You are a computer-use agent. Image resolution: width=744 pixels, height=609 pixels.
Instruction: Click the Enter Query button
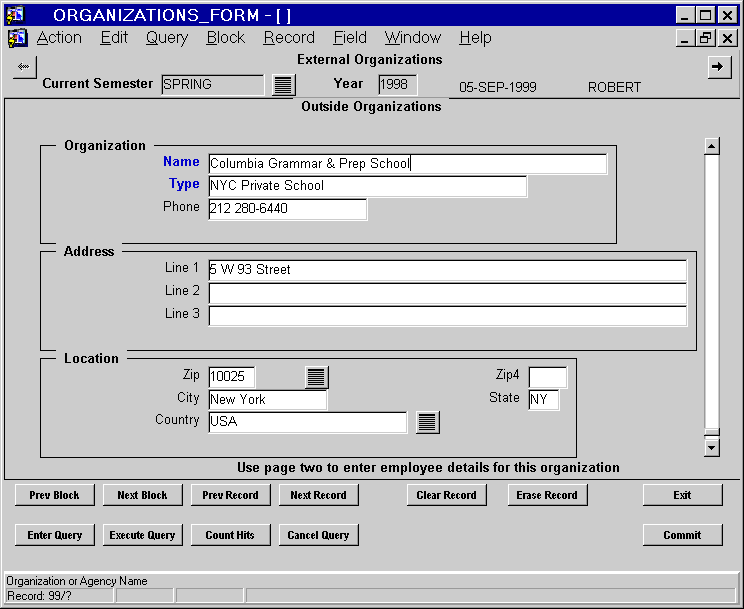coord(55,535)
